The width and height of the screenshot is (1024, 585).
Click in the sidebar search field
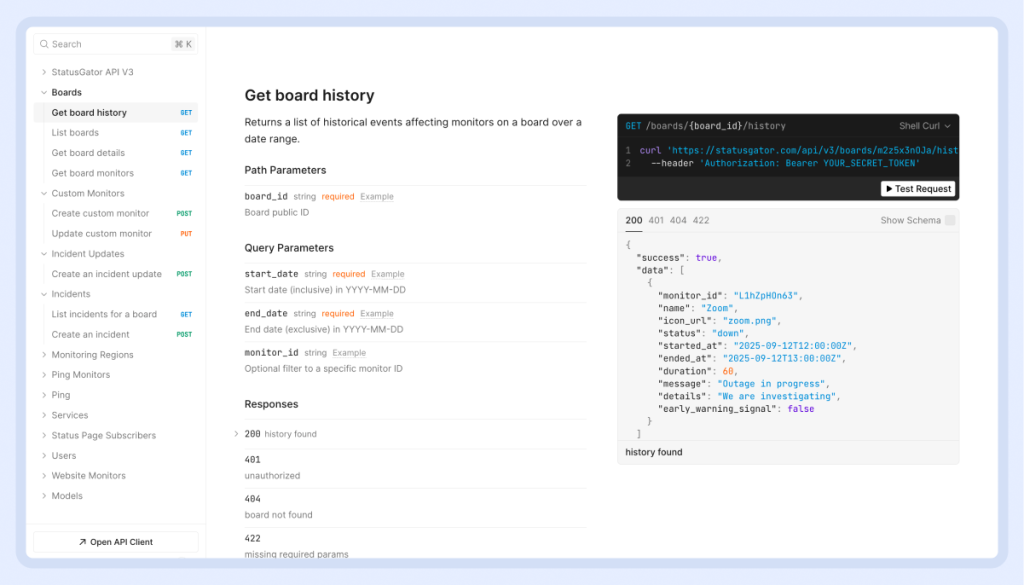pos(110,44)
